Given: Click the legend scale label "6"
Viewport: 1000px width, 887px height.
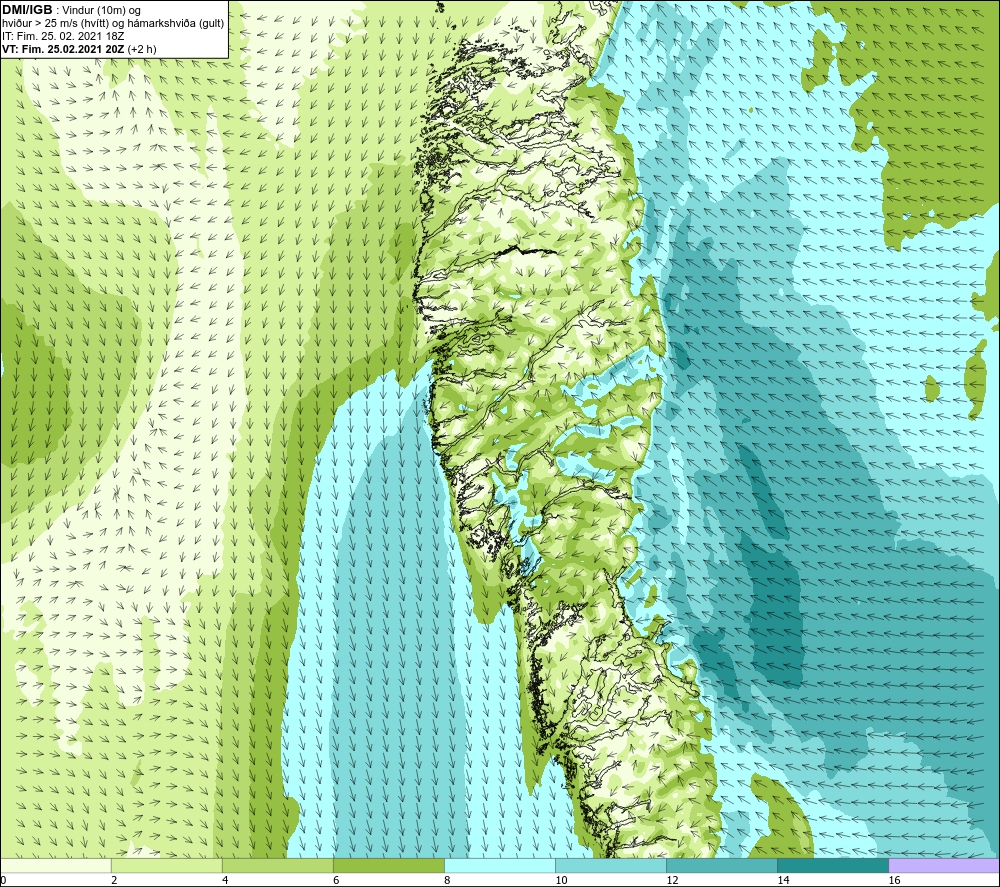Looking at the screenshot, I should coord(336,881).
